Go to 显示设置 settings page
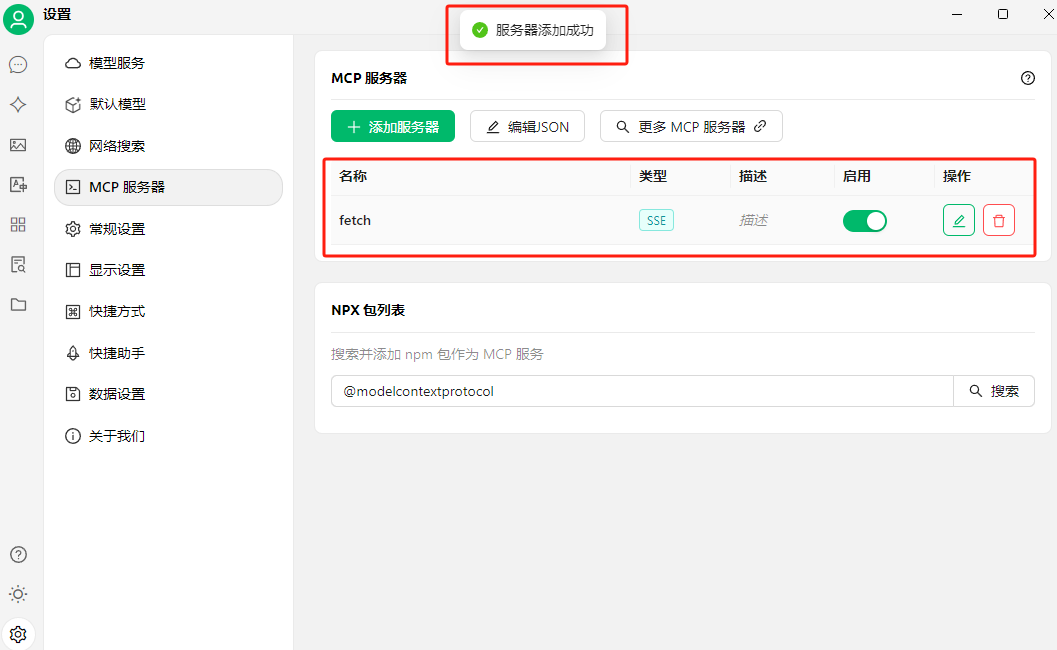Image resolution: width=1057 pixels, height=650 pixels. (x=117, y=270)
